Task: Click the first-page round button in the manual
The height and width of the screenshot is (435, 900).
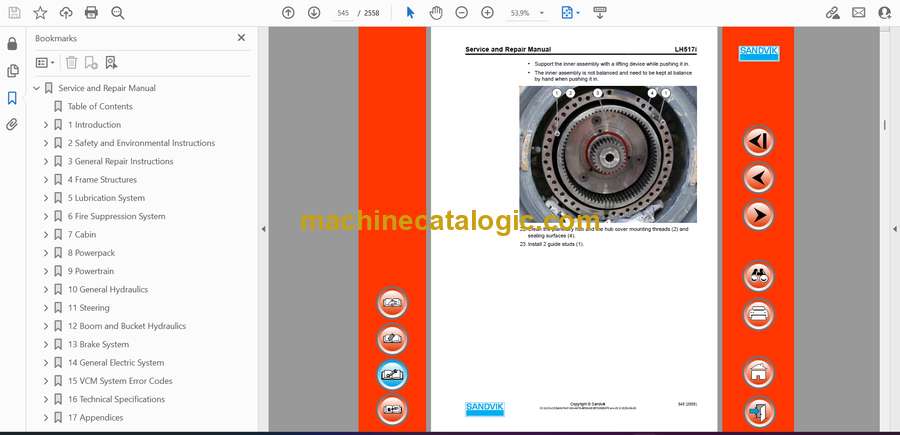Action: pos(758,141)
